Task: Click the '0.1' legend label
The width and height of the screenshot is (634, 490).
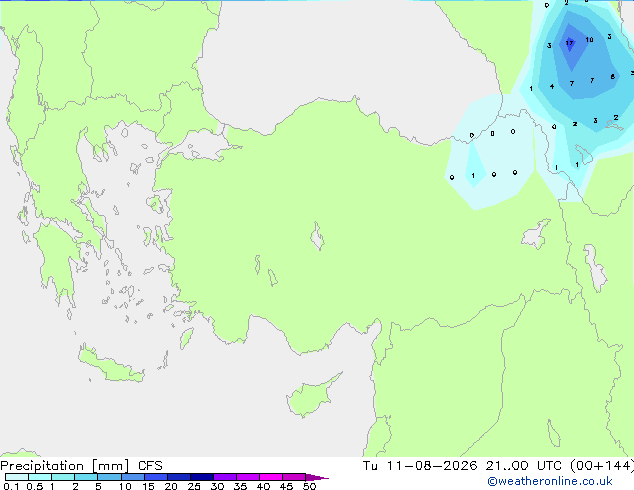Action: coord(11,486)
